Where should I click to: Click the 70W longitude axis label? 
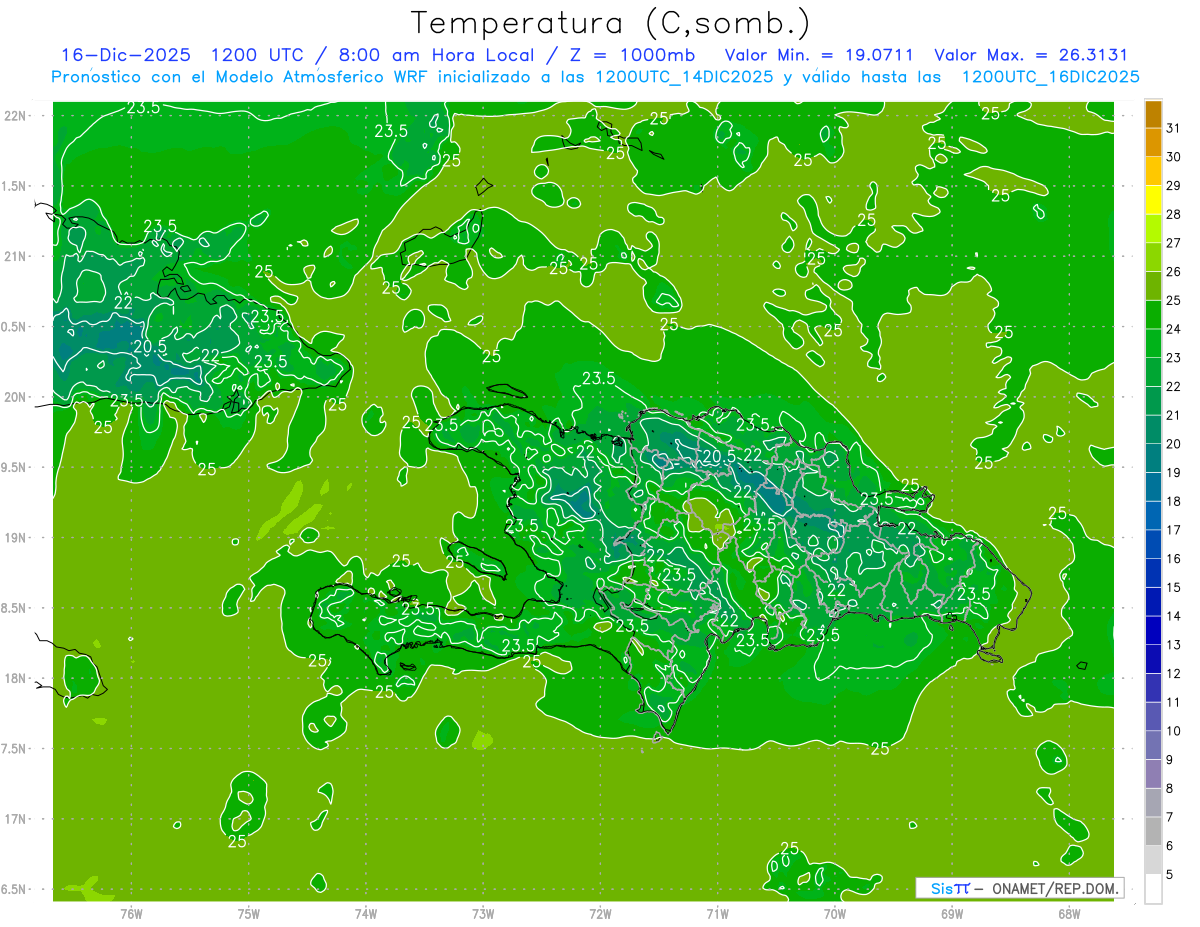click(x=835, y=914)
